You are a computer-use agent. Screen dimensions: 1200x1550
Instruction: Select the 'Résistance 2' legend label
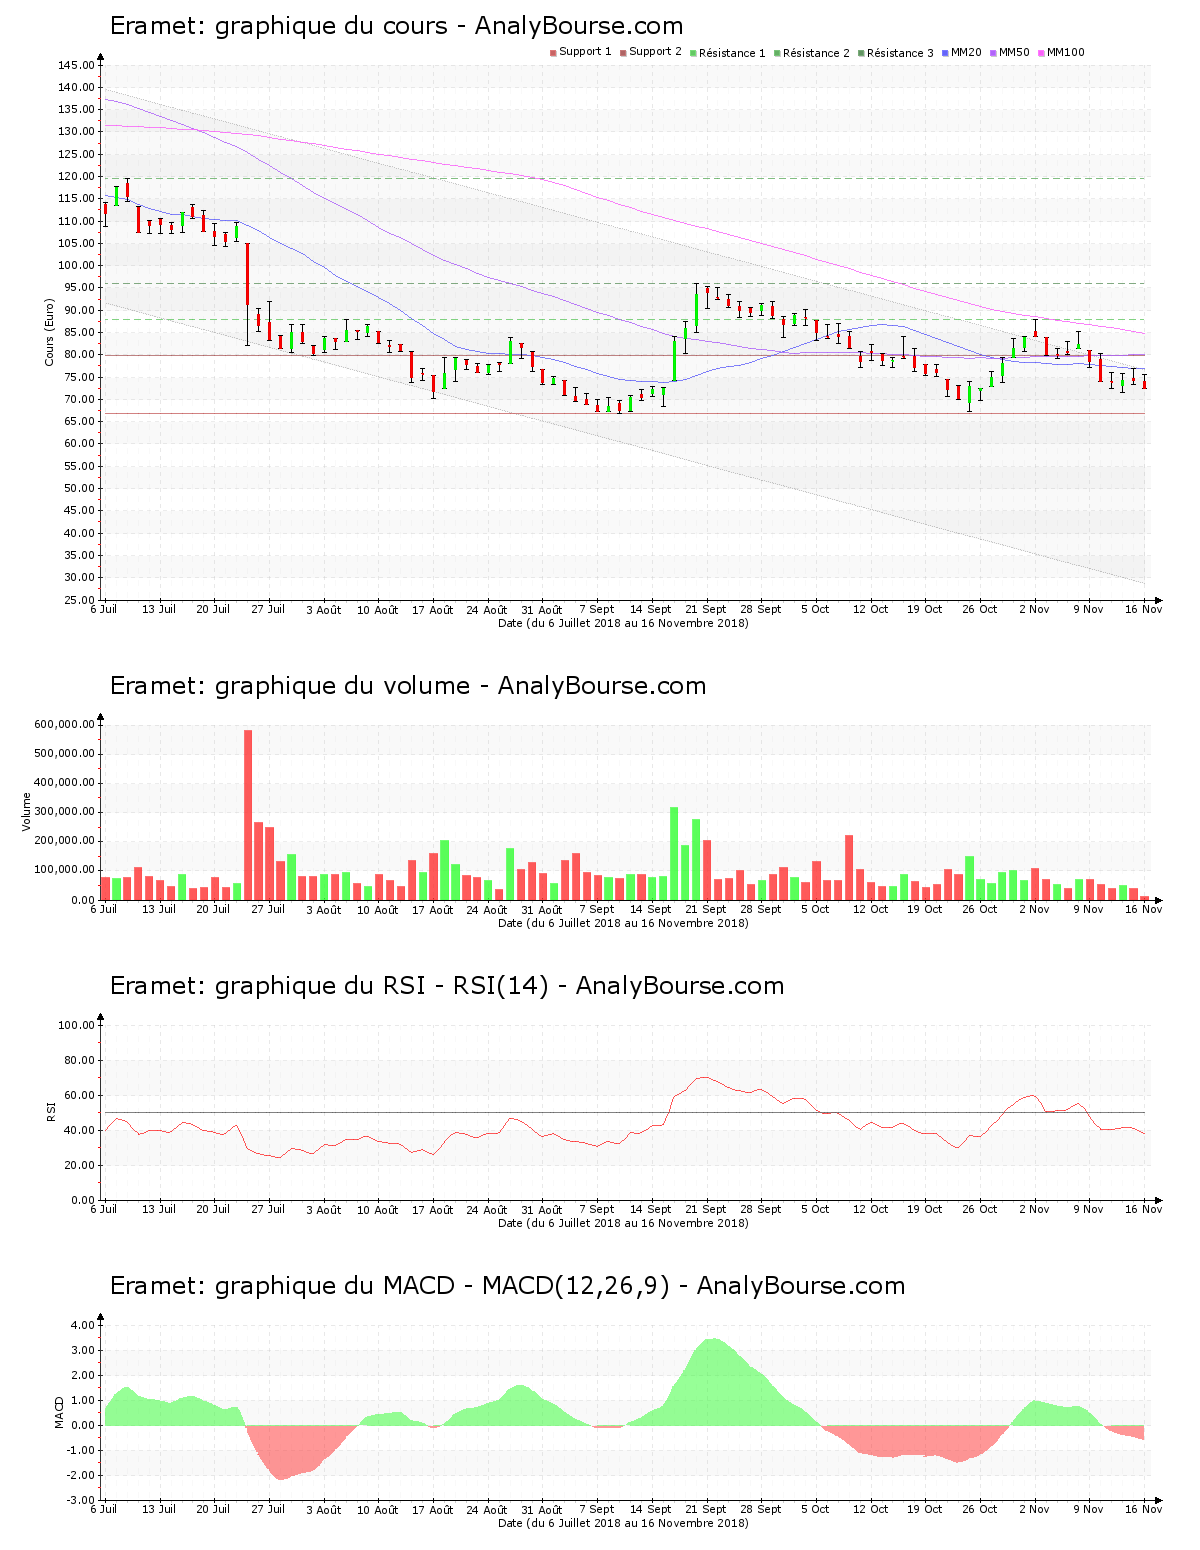pyautogui.click(x=816, y=53)
